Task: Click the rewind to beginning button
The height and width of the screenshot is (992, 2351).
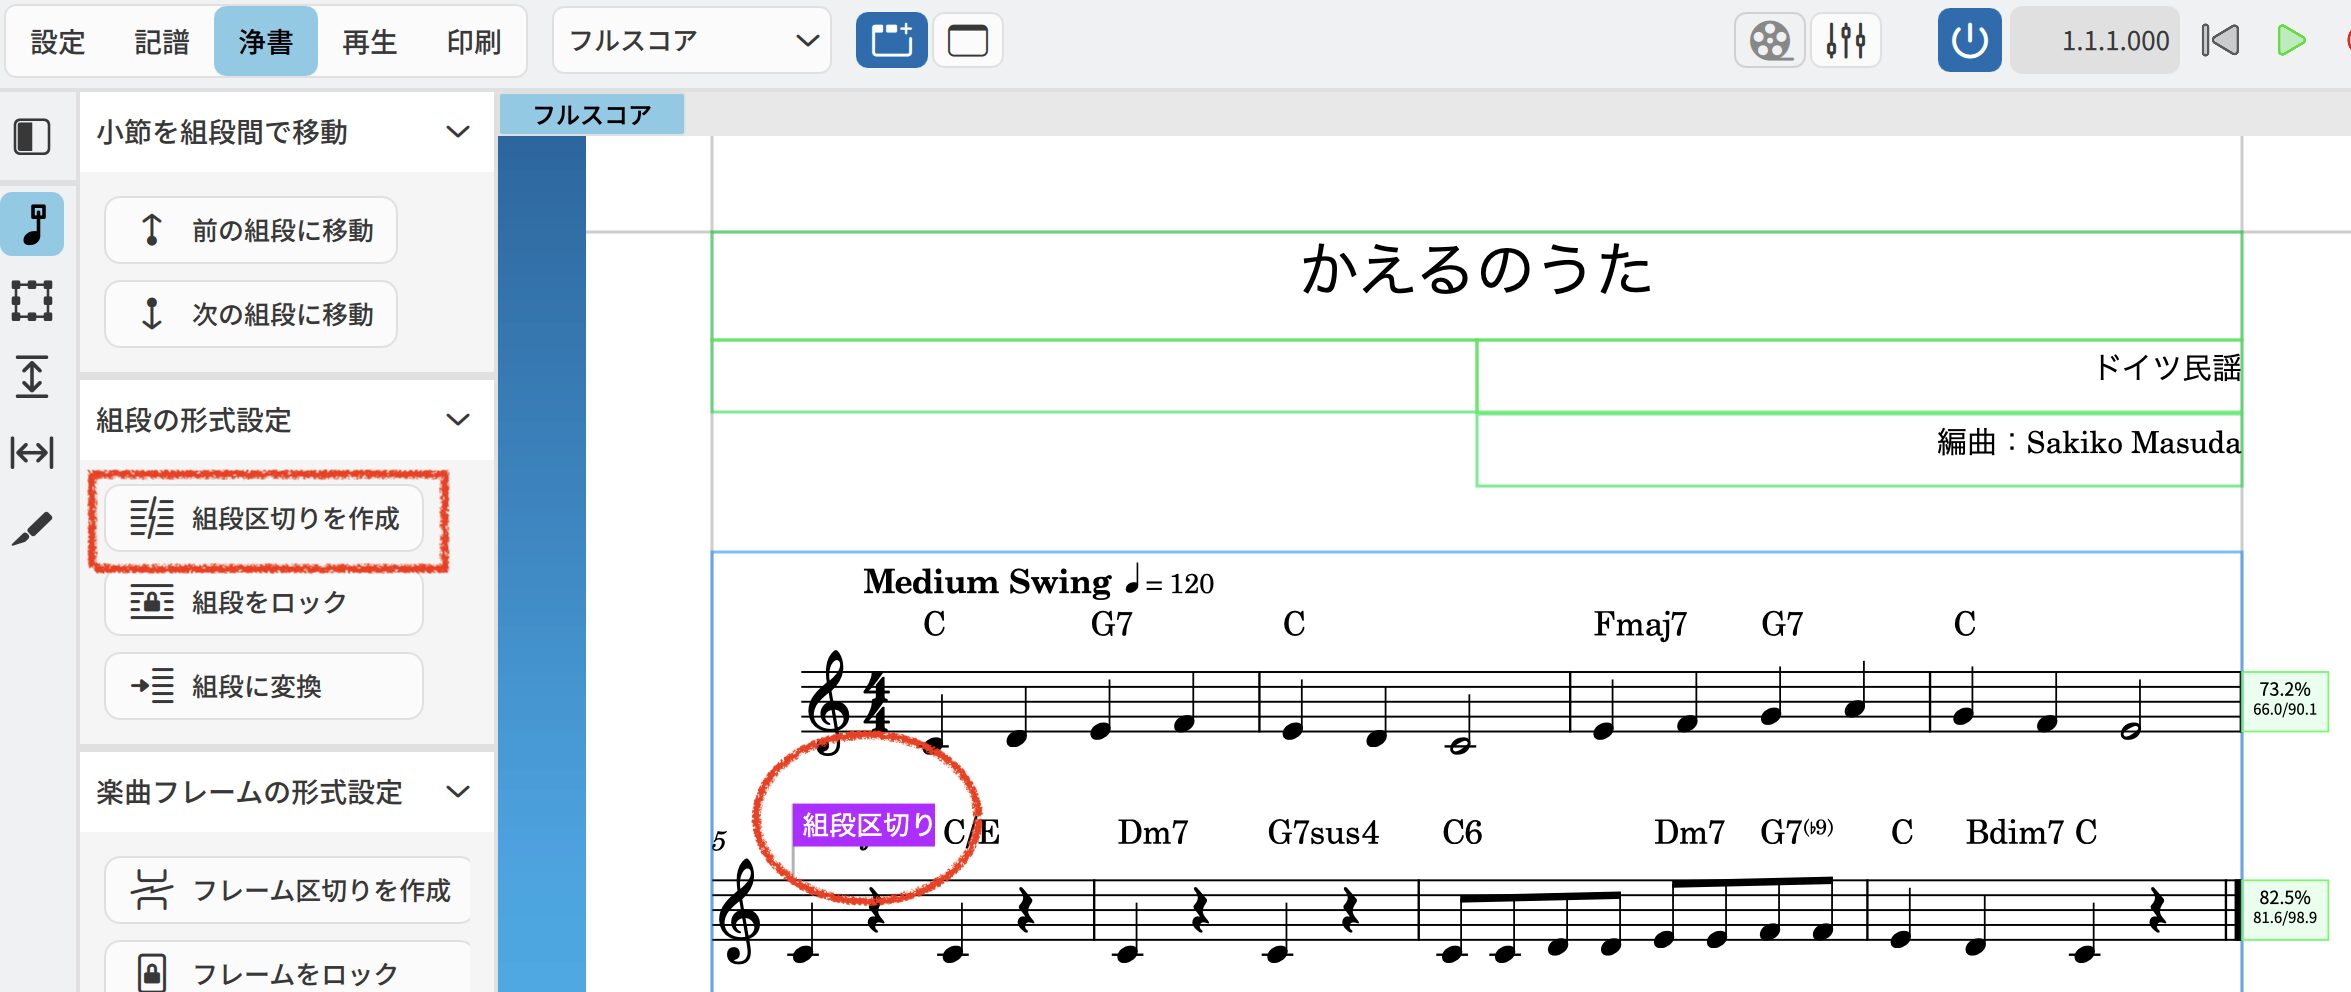Action: tap(2220, 41)
